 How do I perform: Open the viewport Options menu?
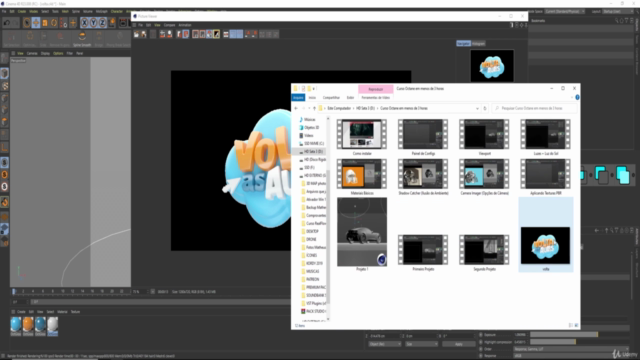[58, 53]
